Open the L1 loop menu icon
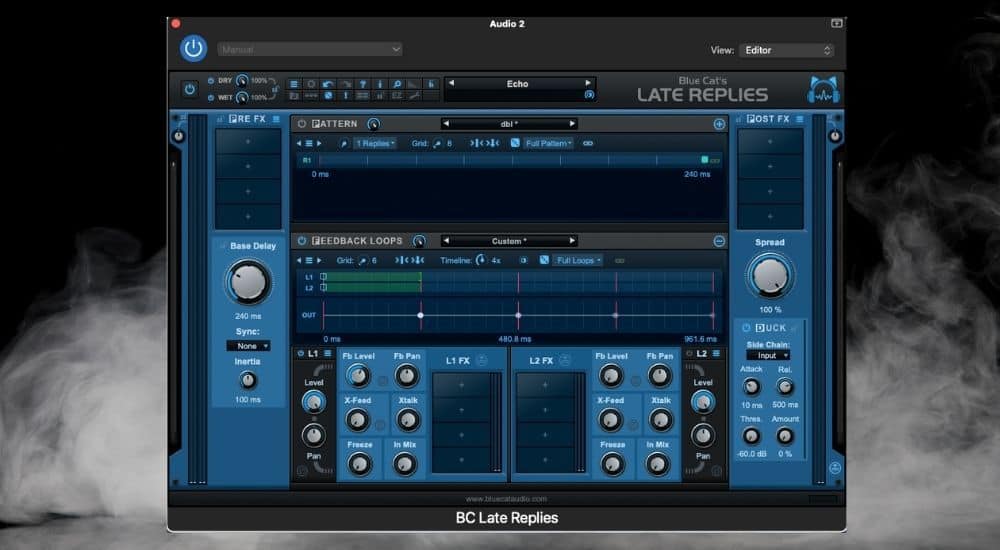Viewport: 1000px width, 550px height. [328, 353]
